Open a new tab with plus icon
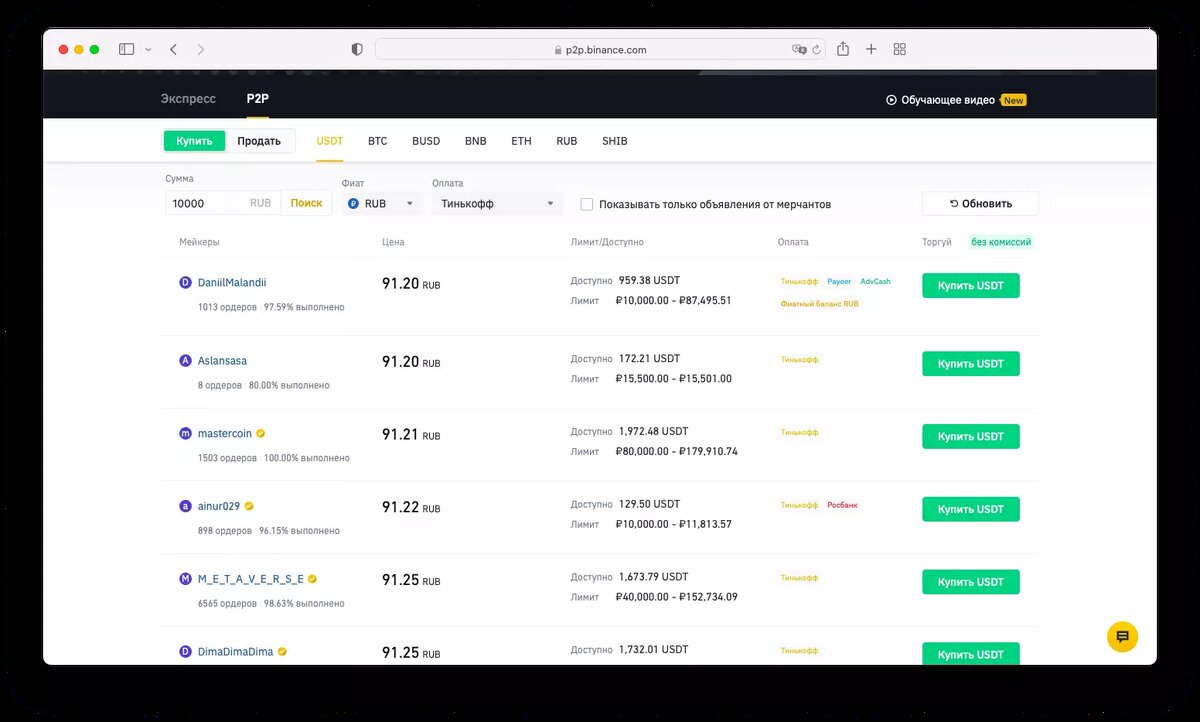Viewport: 1200px width, 722px height. point(871,49)
